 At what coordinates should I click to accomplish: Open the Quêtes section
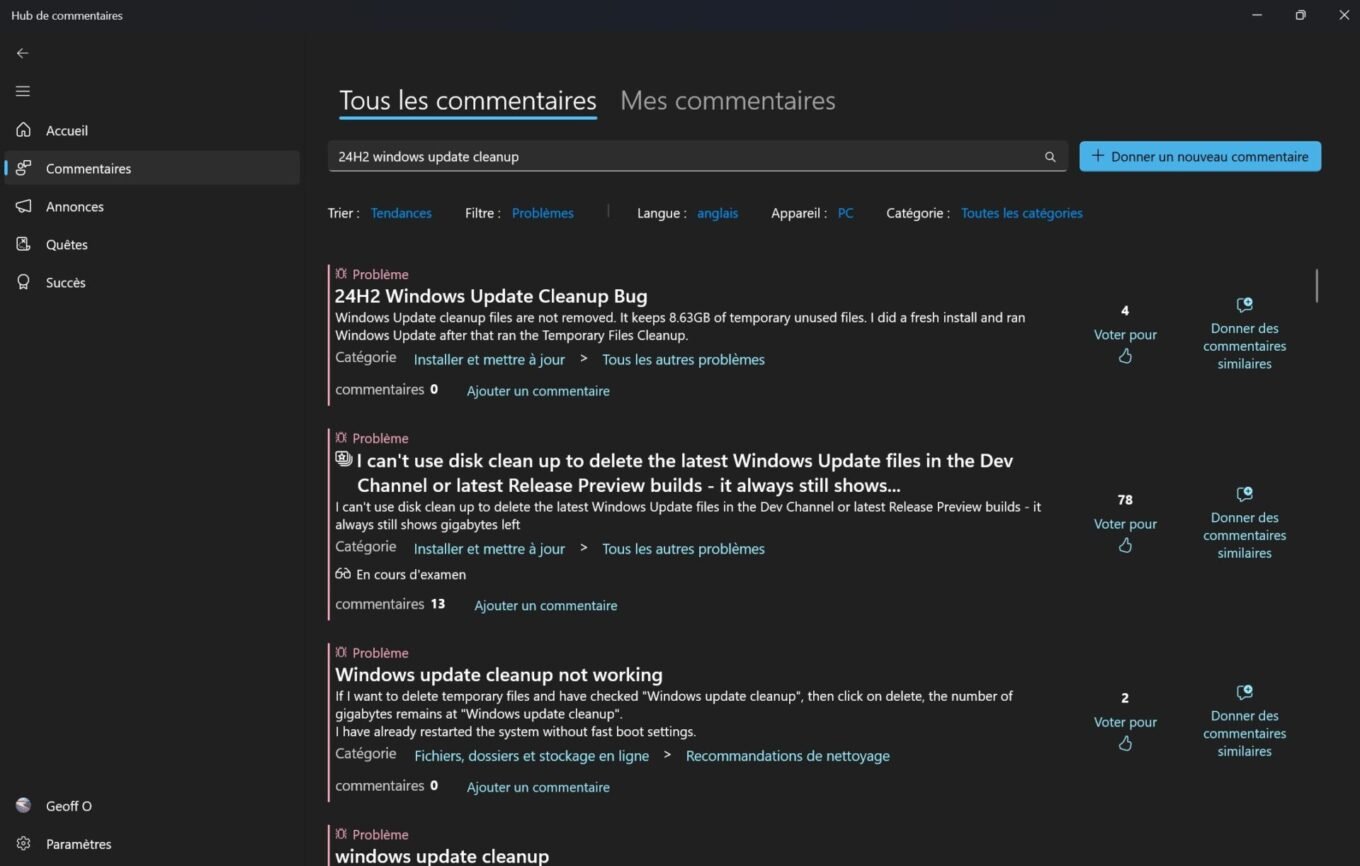click(x=152, y=244)
